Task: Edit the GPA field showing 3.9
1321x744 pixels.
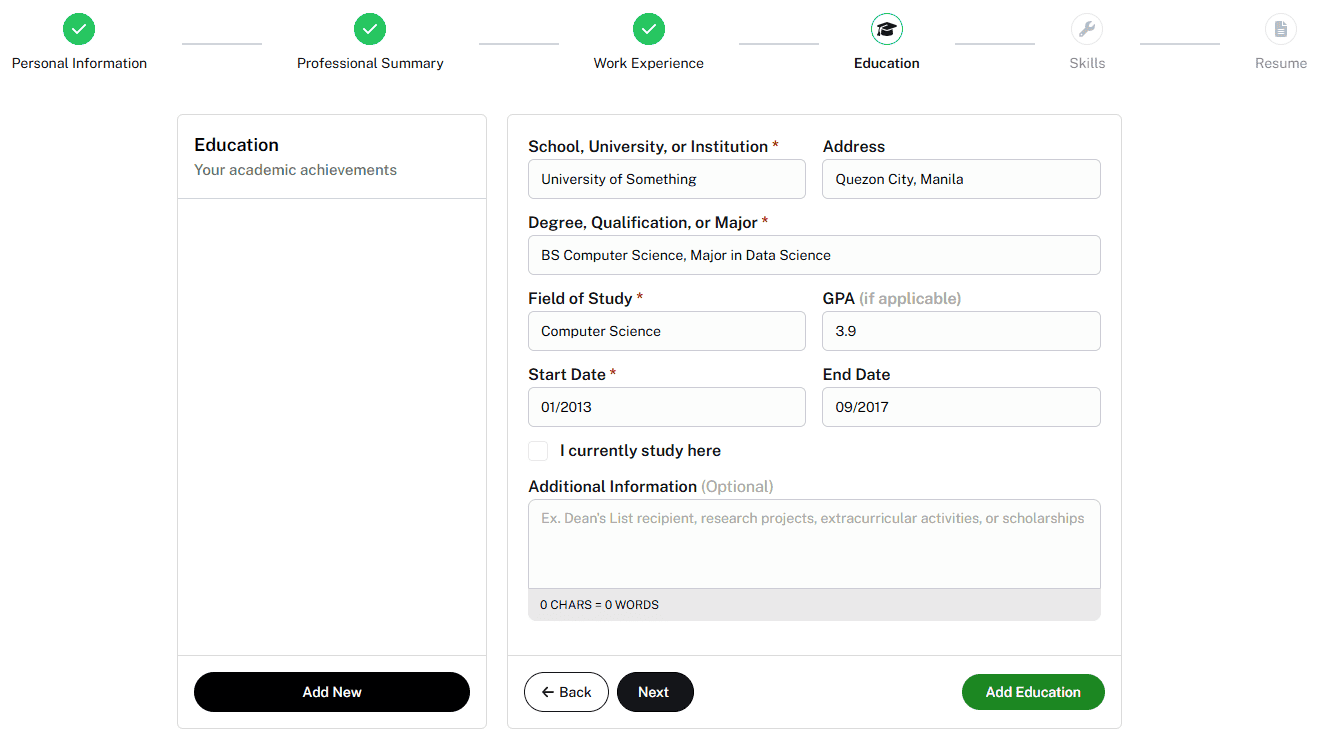Action: [961, 331]
